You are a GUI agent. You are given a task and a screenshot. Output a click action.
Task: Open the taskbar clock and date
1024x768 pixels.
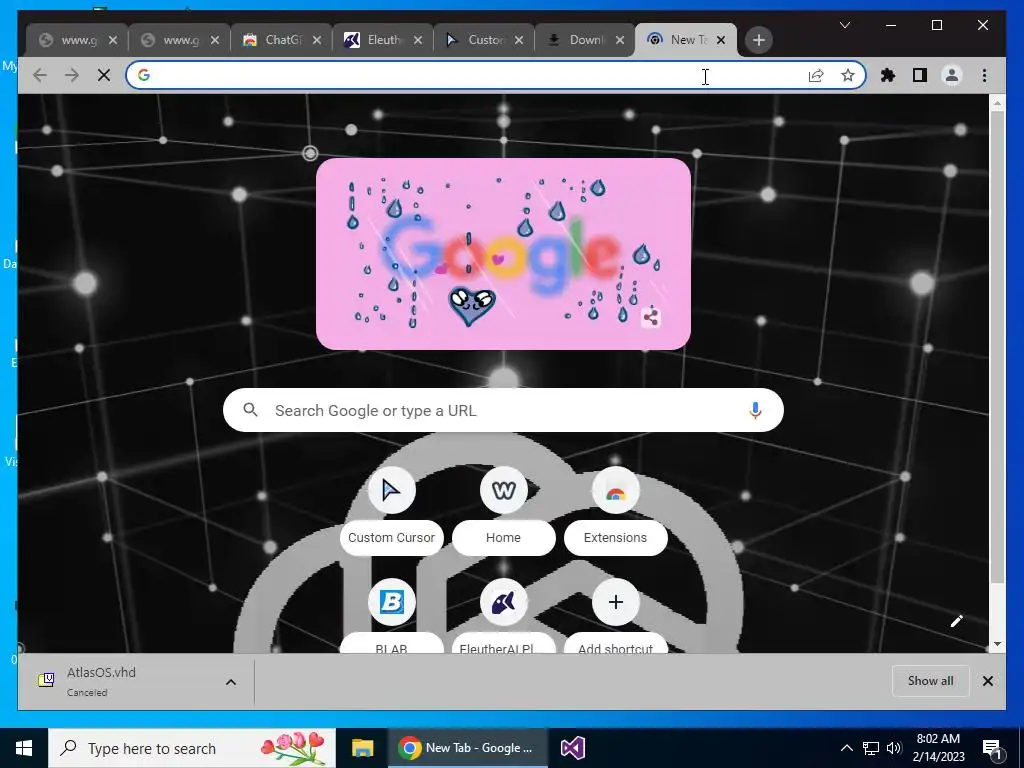click(x=938, y=748)
